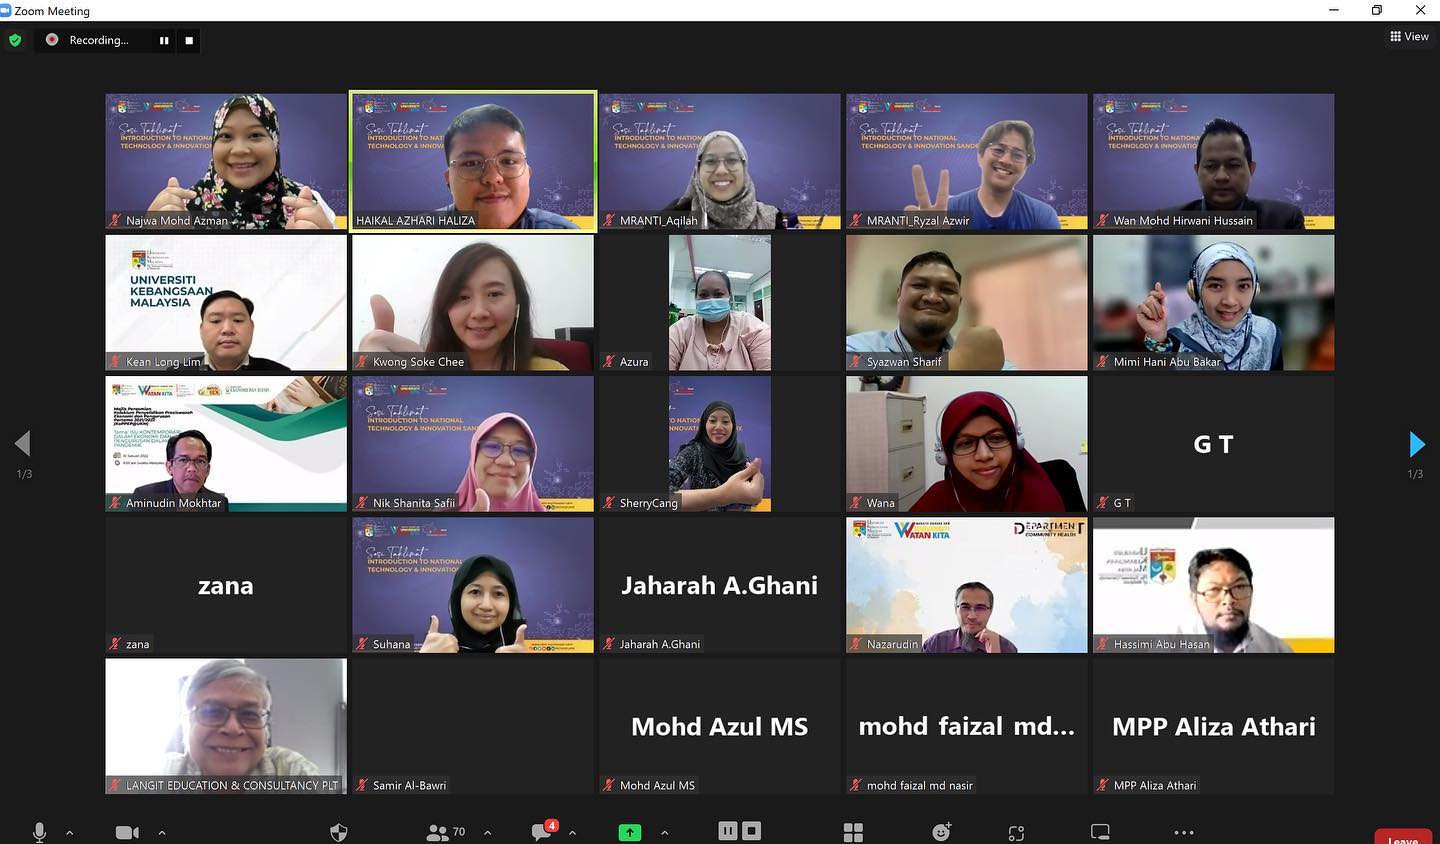The image size is (1440, 844).
Task: Open the More options ellipsis
Action: 1184,832
